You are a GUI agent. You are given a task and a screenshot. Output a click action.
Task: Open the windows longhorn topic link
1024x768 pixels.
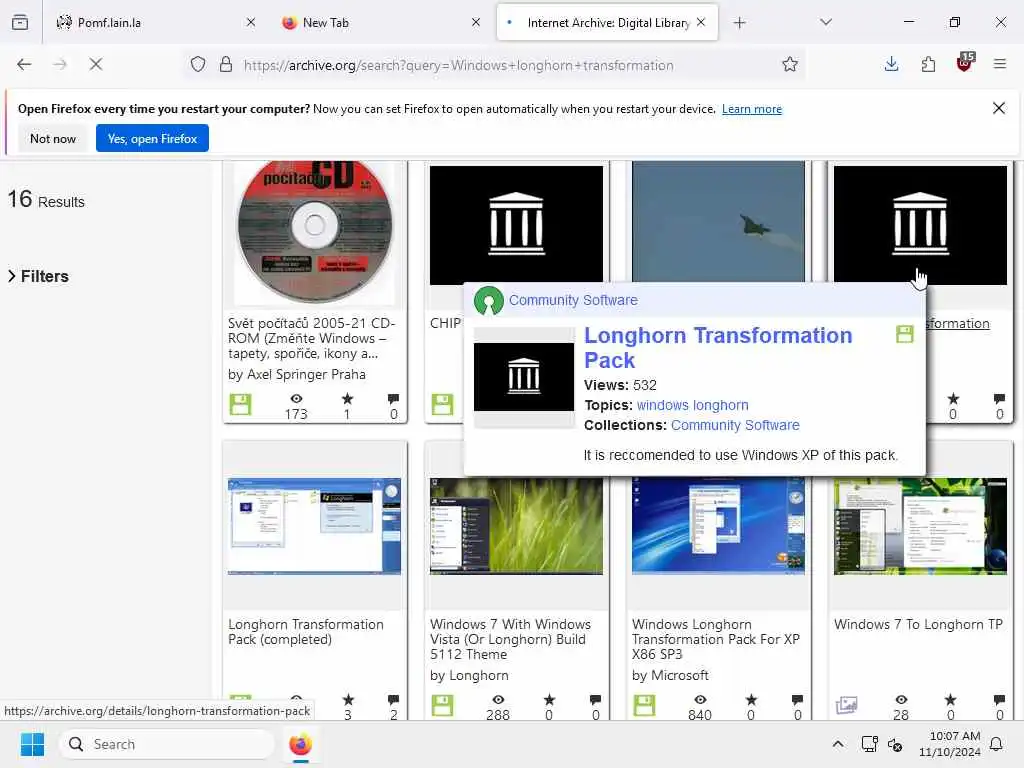pos(692,406)
